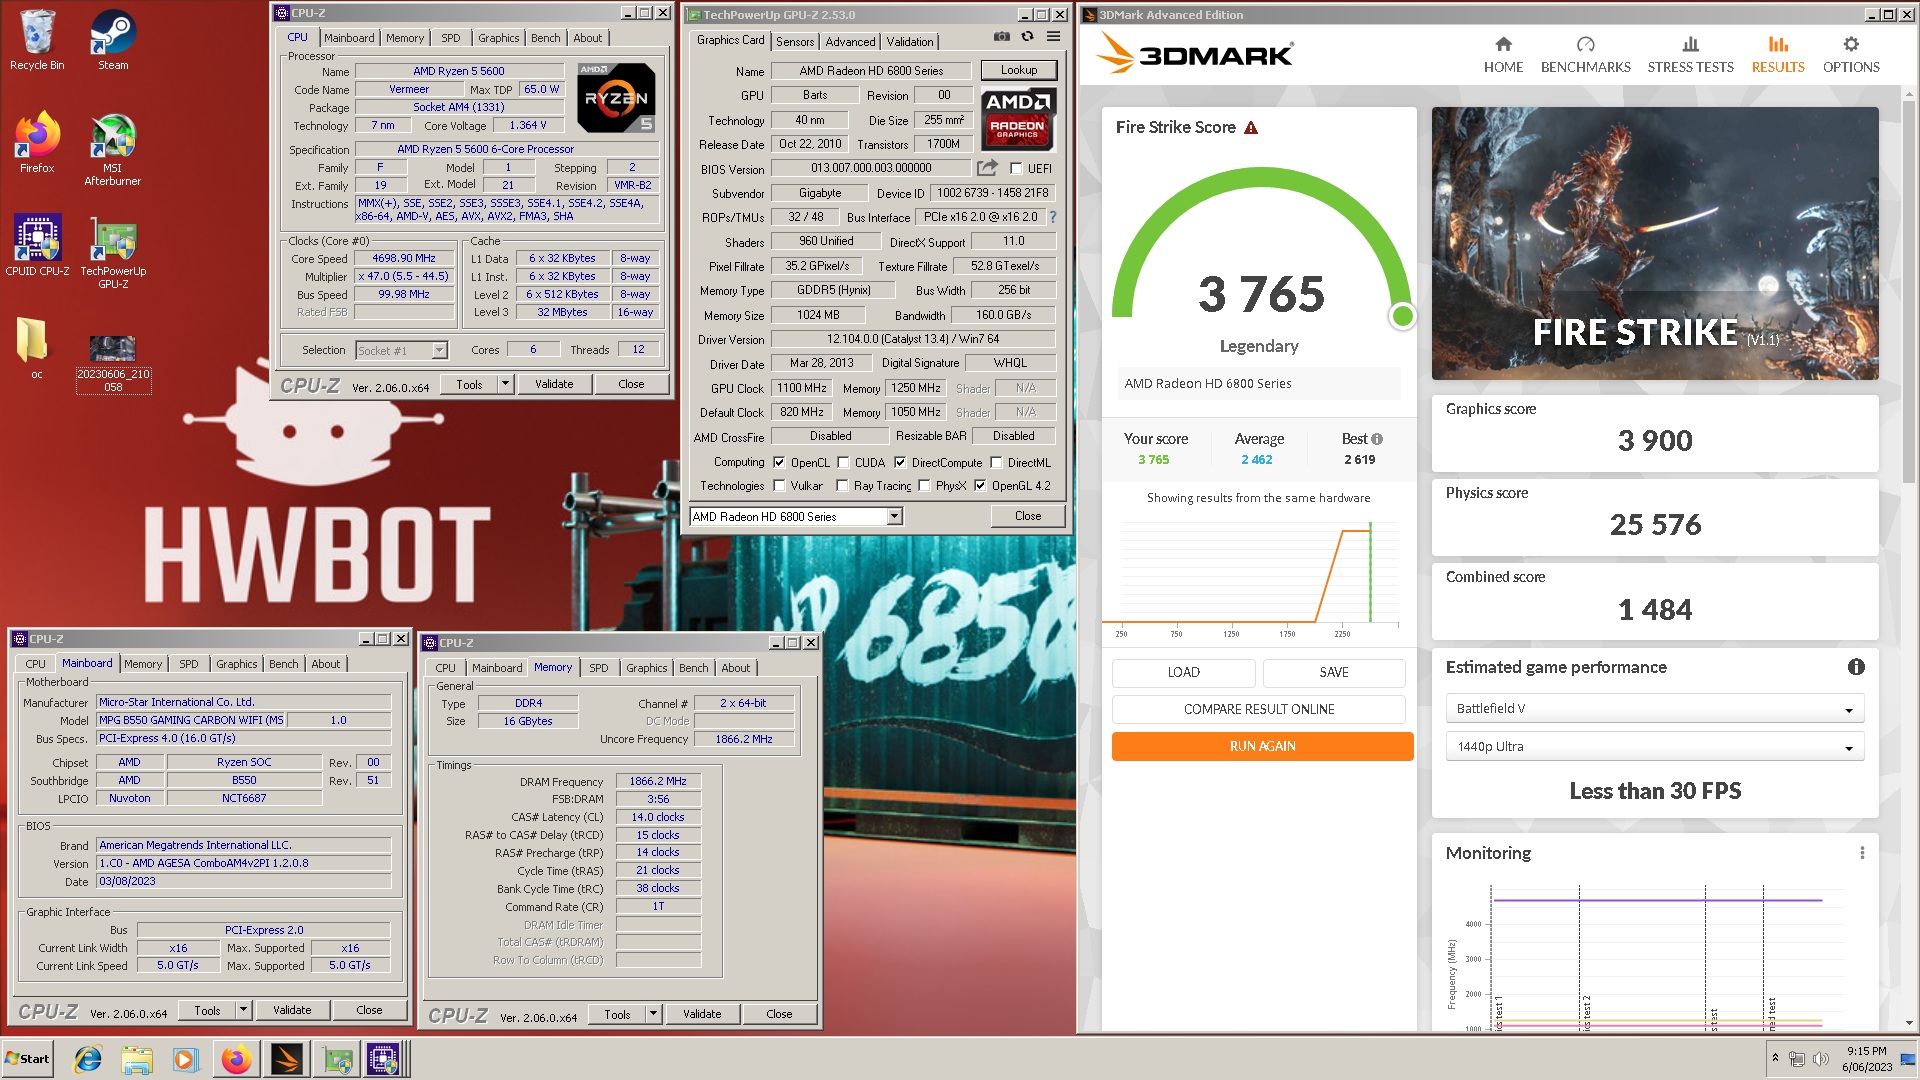Open the Recycle Bin desktop icon

37,41
